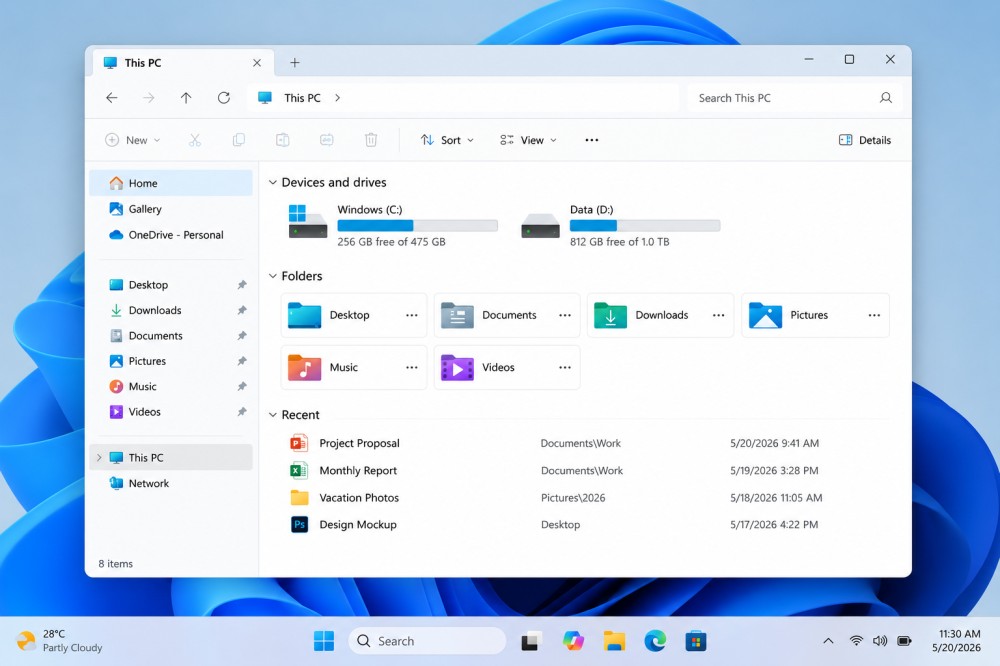Open the Windows (C:) drive
Image resolution: width=1000 pixels, height=666 pixels.
pos(392,225)
